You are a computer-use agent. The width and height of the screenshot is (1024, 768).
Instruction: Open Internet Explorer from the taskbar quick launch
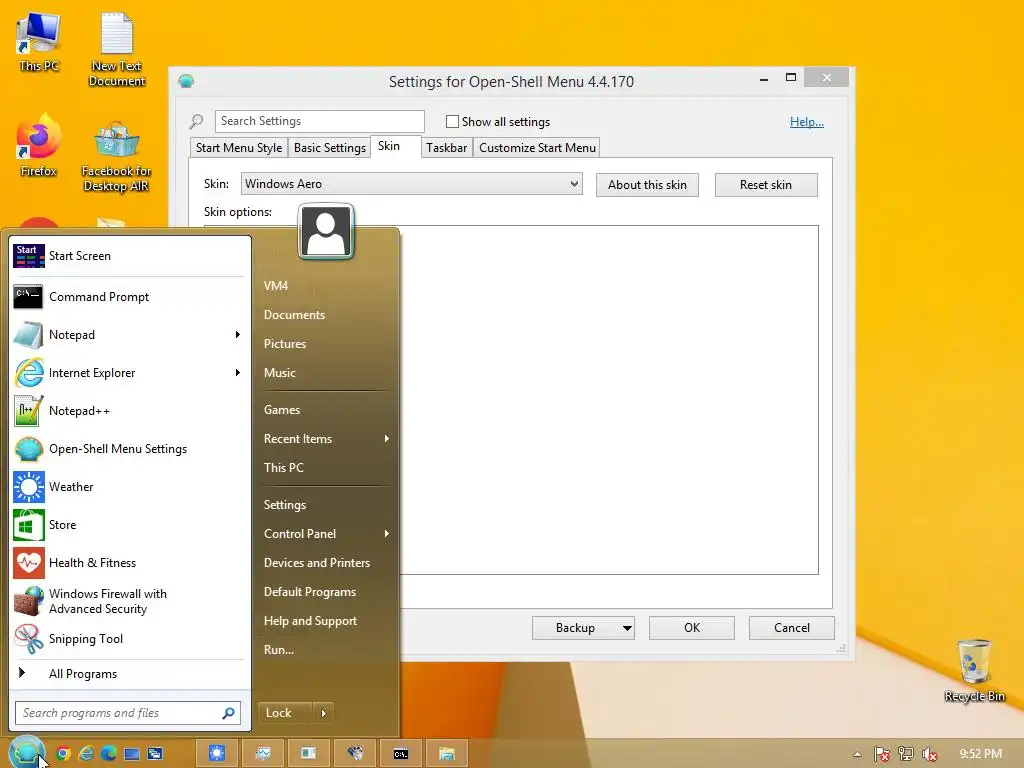[86, 754]
